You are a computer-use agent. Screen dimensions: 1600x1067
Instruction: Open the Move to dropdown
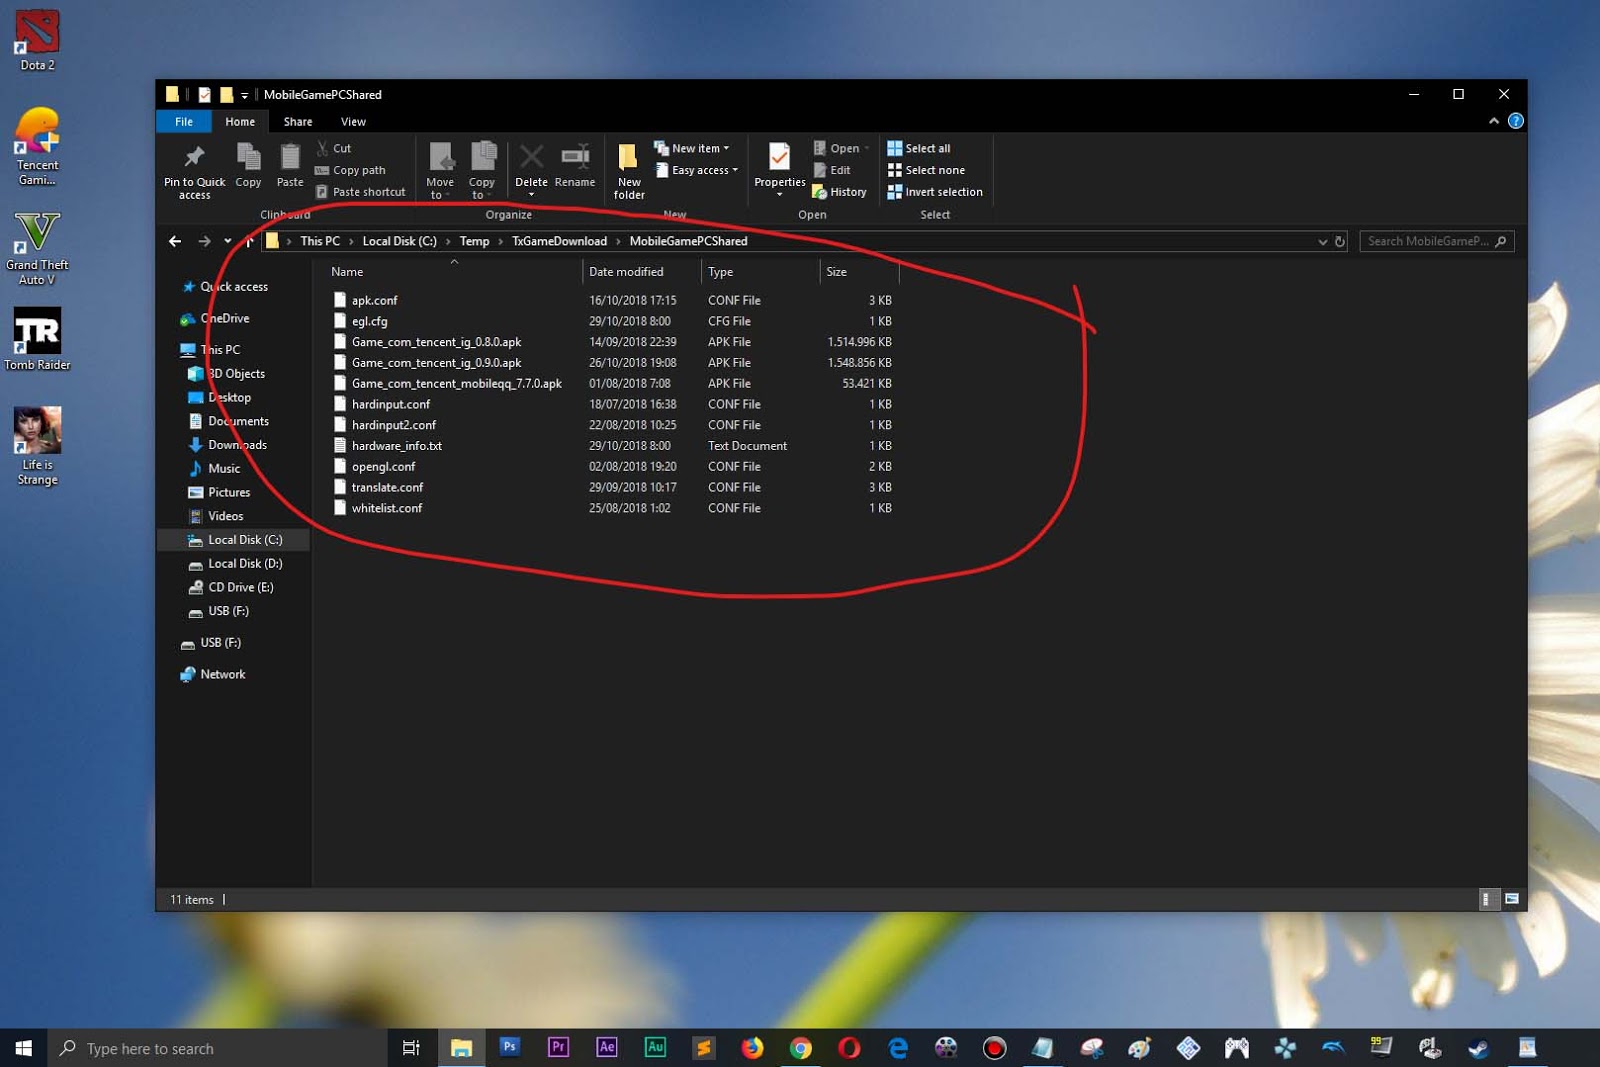pyautogui.click(x=440, y=171)
